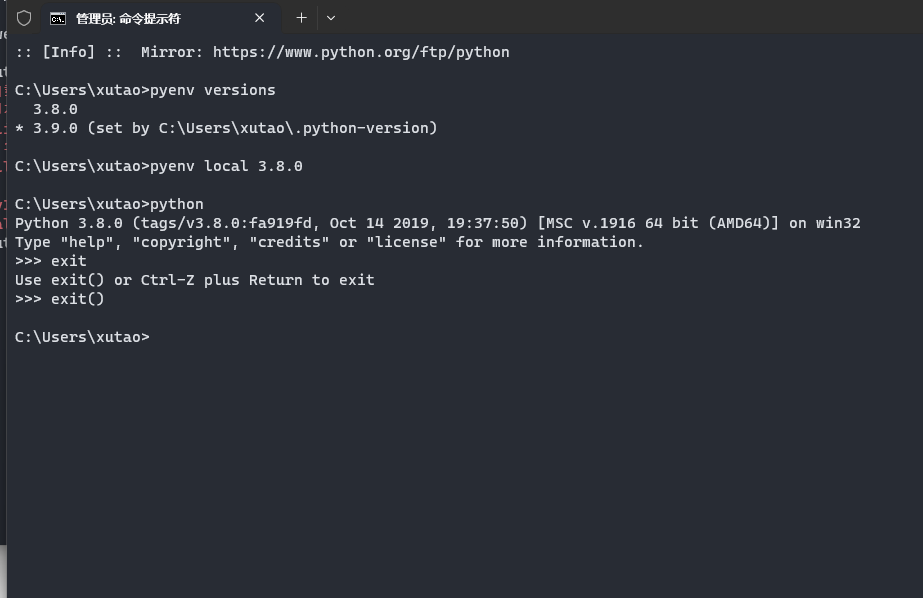
Task: Open the new-tab dropdown chevron
Action: point(331,17)
